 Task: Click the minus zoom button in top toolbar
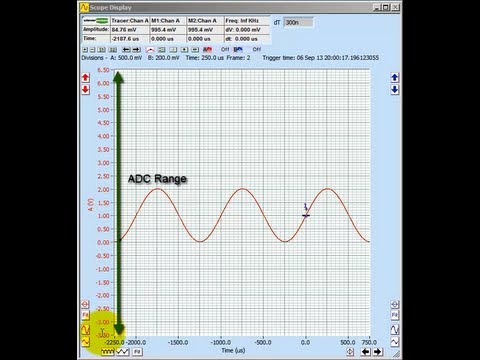[x=92, y=50]
